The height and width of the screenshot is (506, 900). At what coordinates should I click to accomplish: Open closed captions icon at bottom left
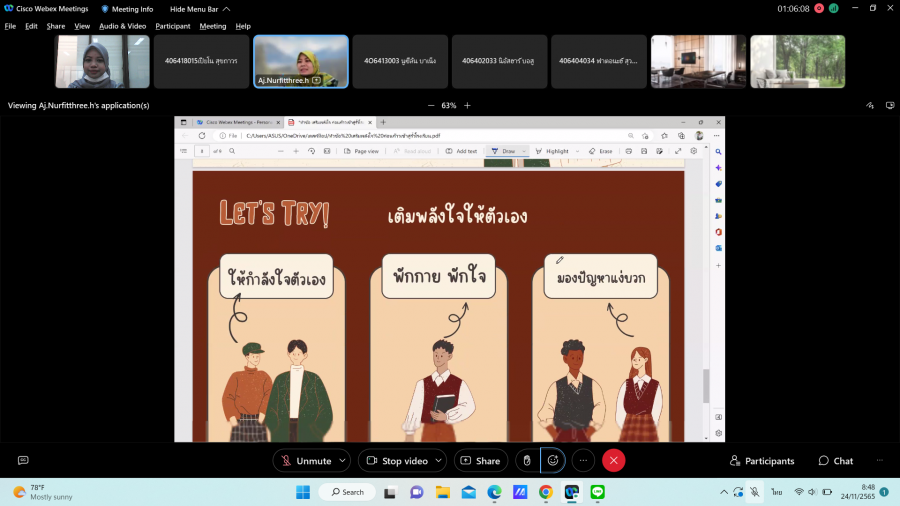pyautogui.click(x=23, y=460)
